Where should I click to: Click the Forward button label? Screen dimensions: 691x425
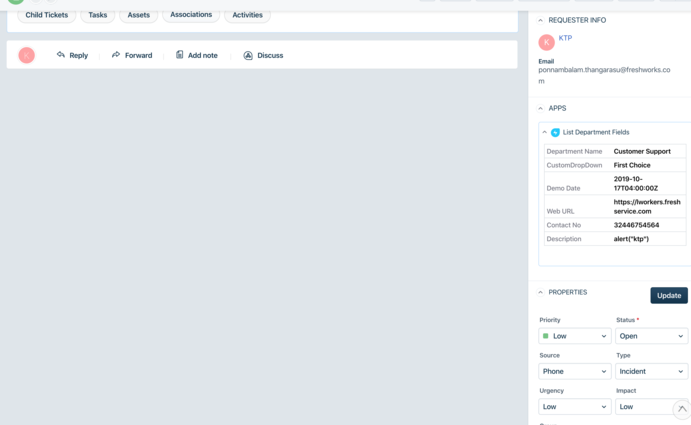(x=138, y=55)
